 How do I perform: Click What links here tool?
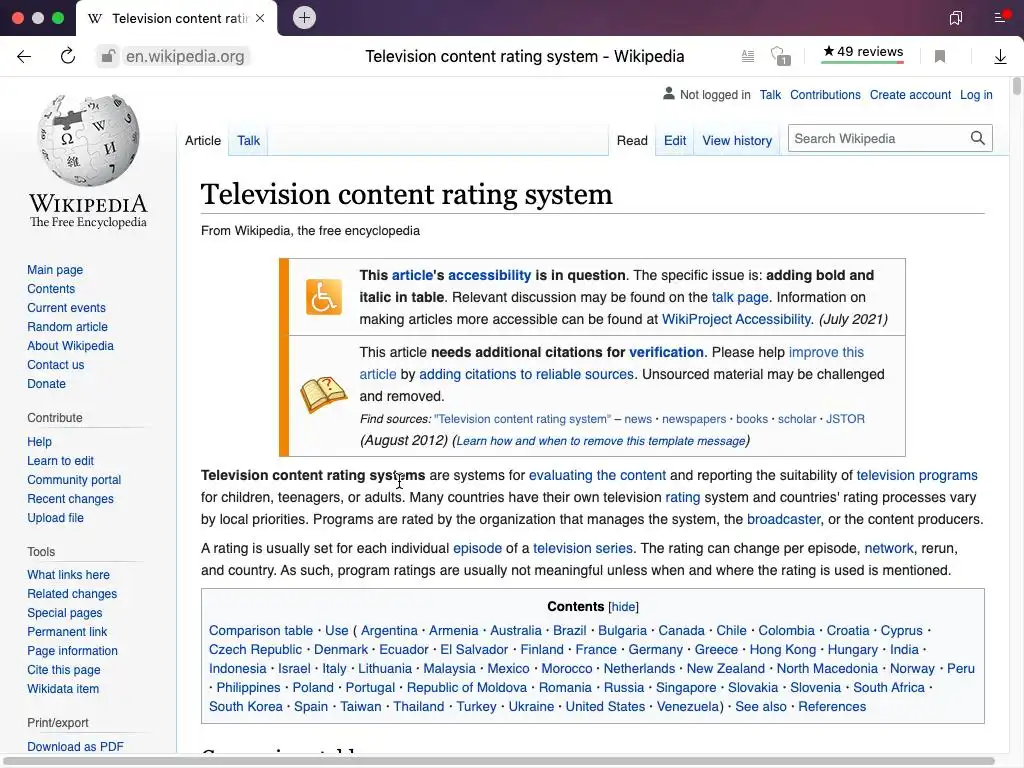(68, 575)
